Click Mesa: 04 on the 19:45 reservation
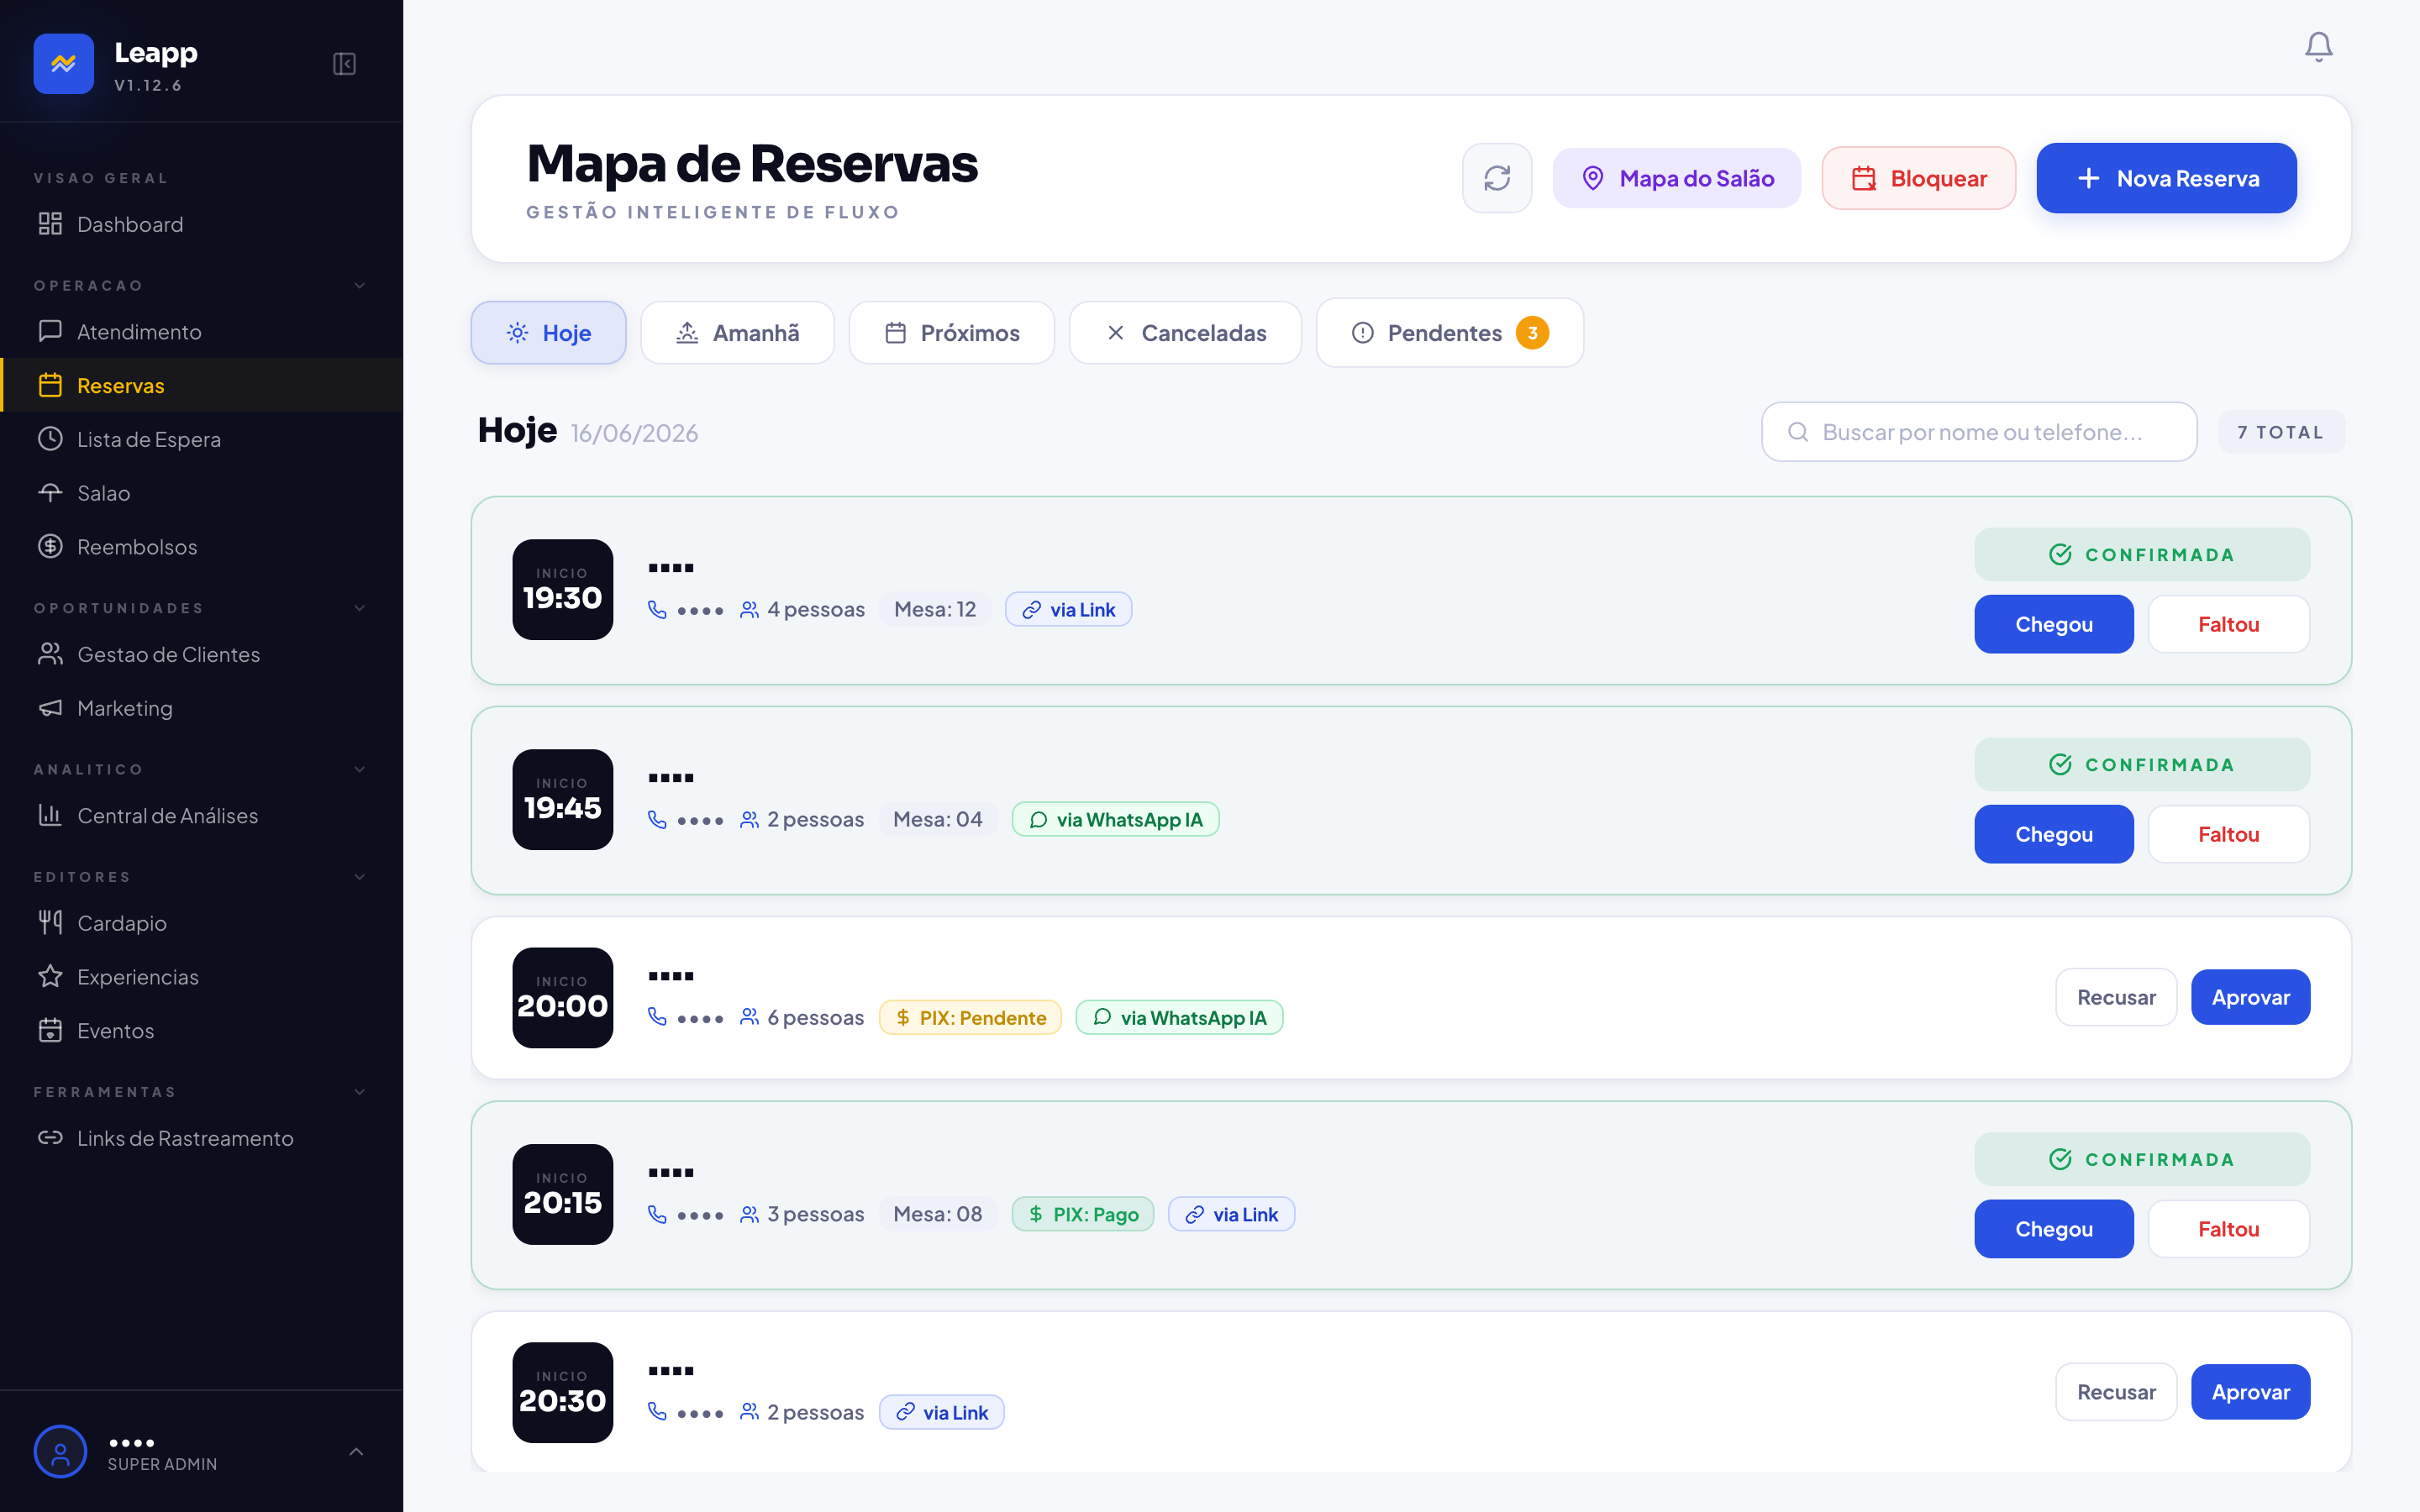The height and width of the screenshot is (1512, 2420). pyautogui.click(x=937, y=820)
